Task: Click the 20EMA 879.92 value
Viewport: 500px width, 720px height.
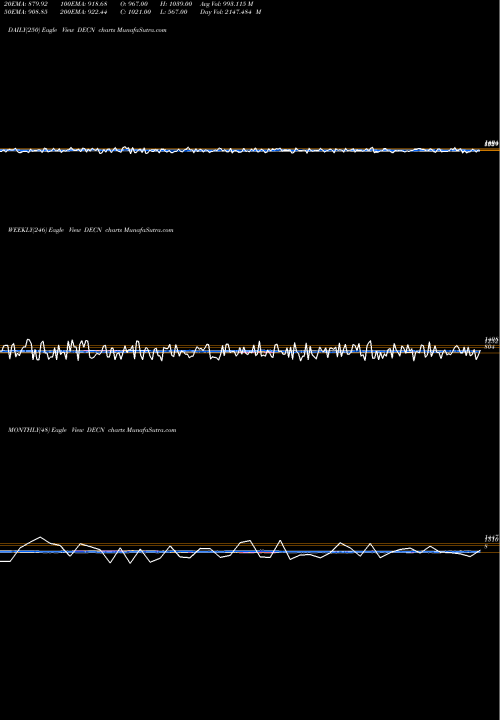Action: 26,4
